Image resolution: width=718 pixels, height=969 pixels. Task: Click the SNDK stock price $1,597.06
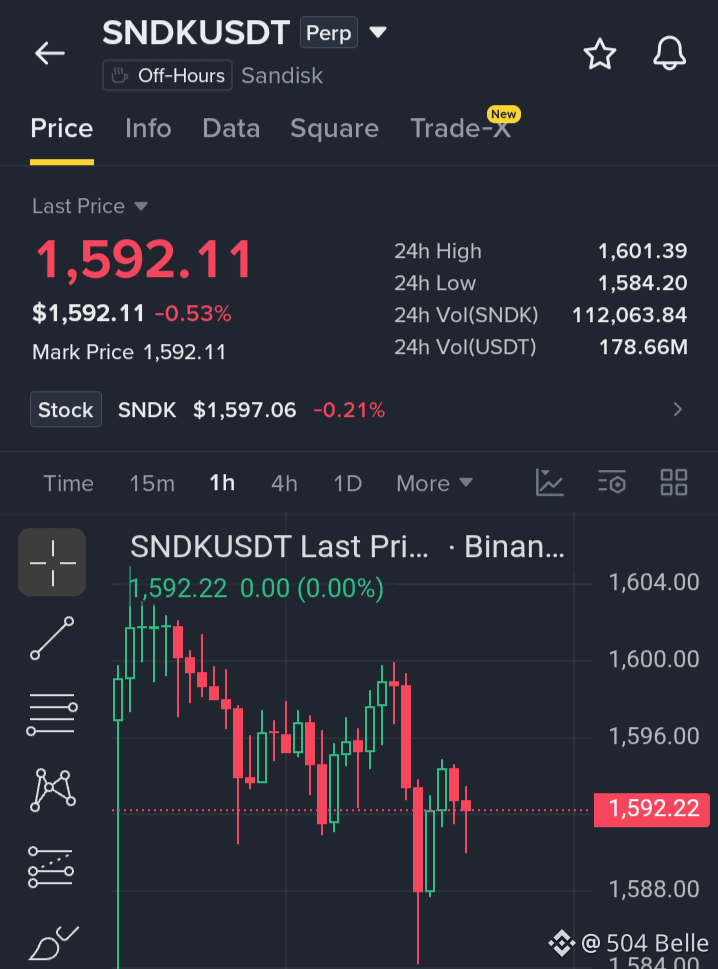(x=245, y=410)
